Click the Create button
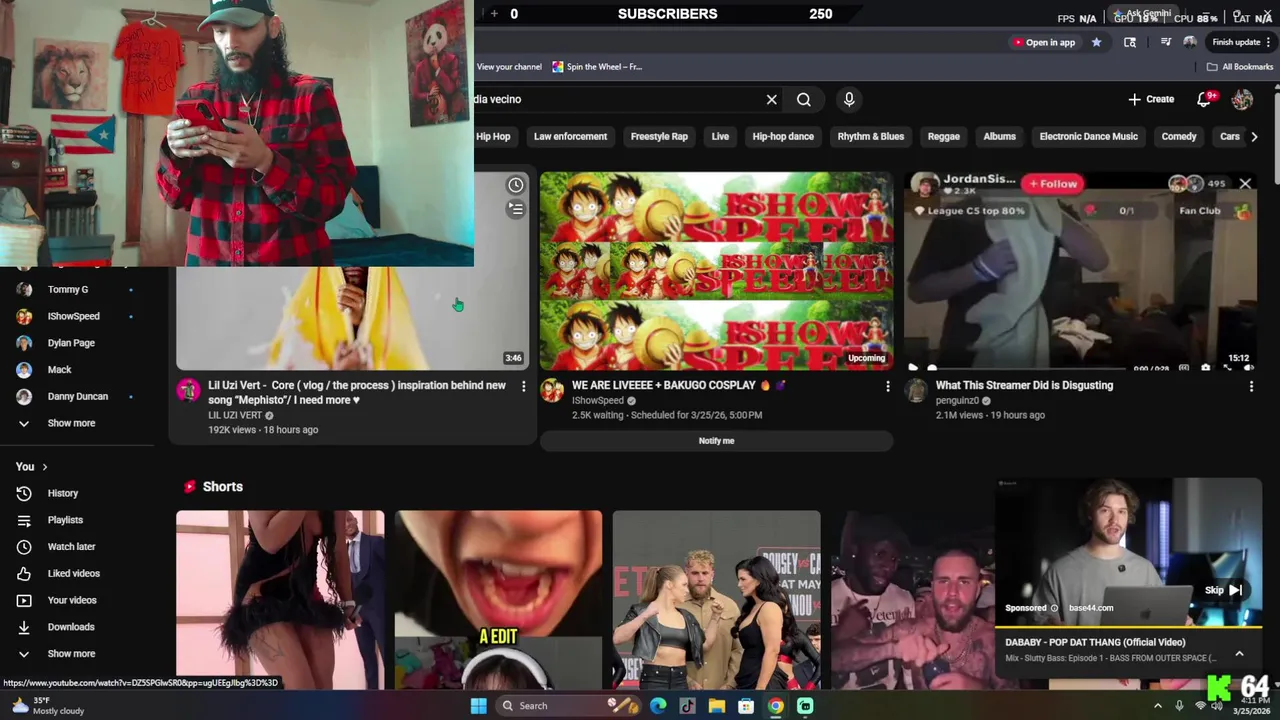The height and width of the screenshot is (720, 1280). [x=1151, y=99]
